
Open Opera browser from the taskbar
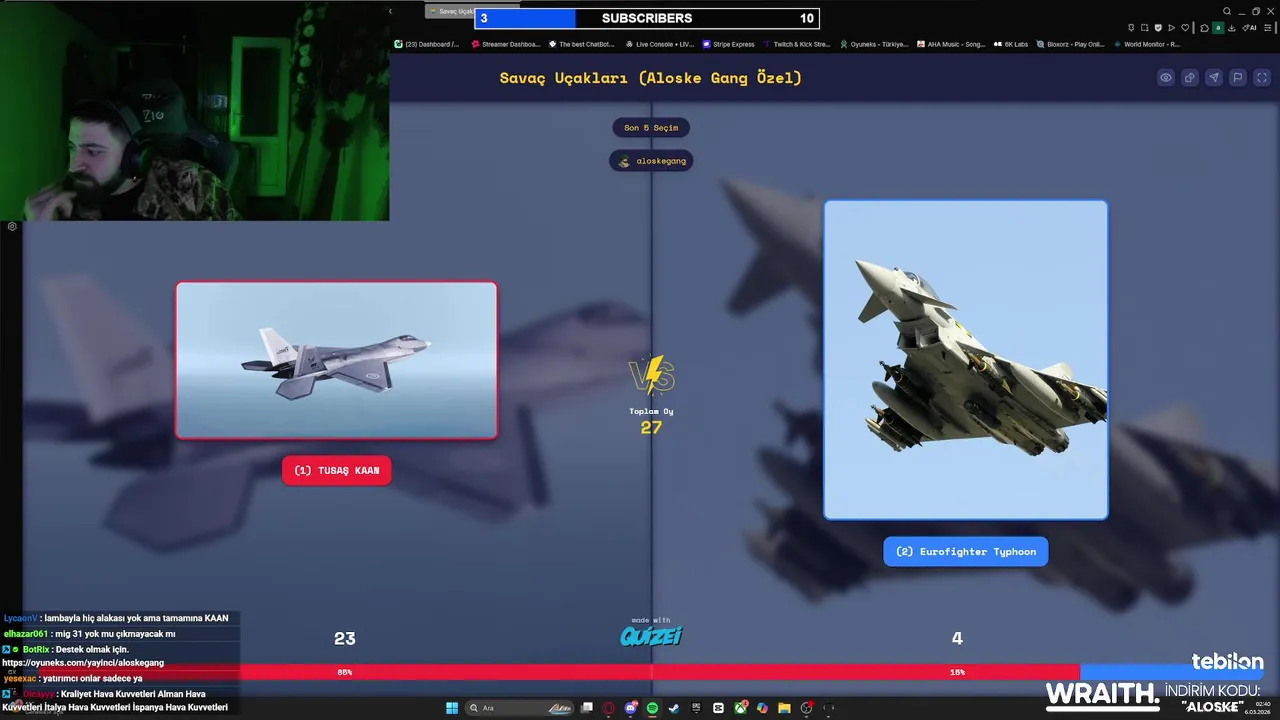pyautogui.click(x=608, y=708)
